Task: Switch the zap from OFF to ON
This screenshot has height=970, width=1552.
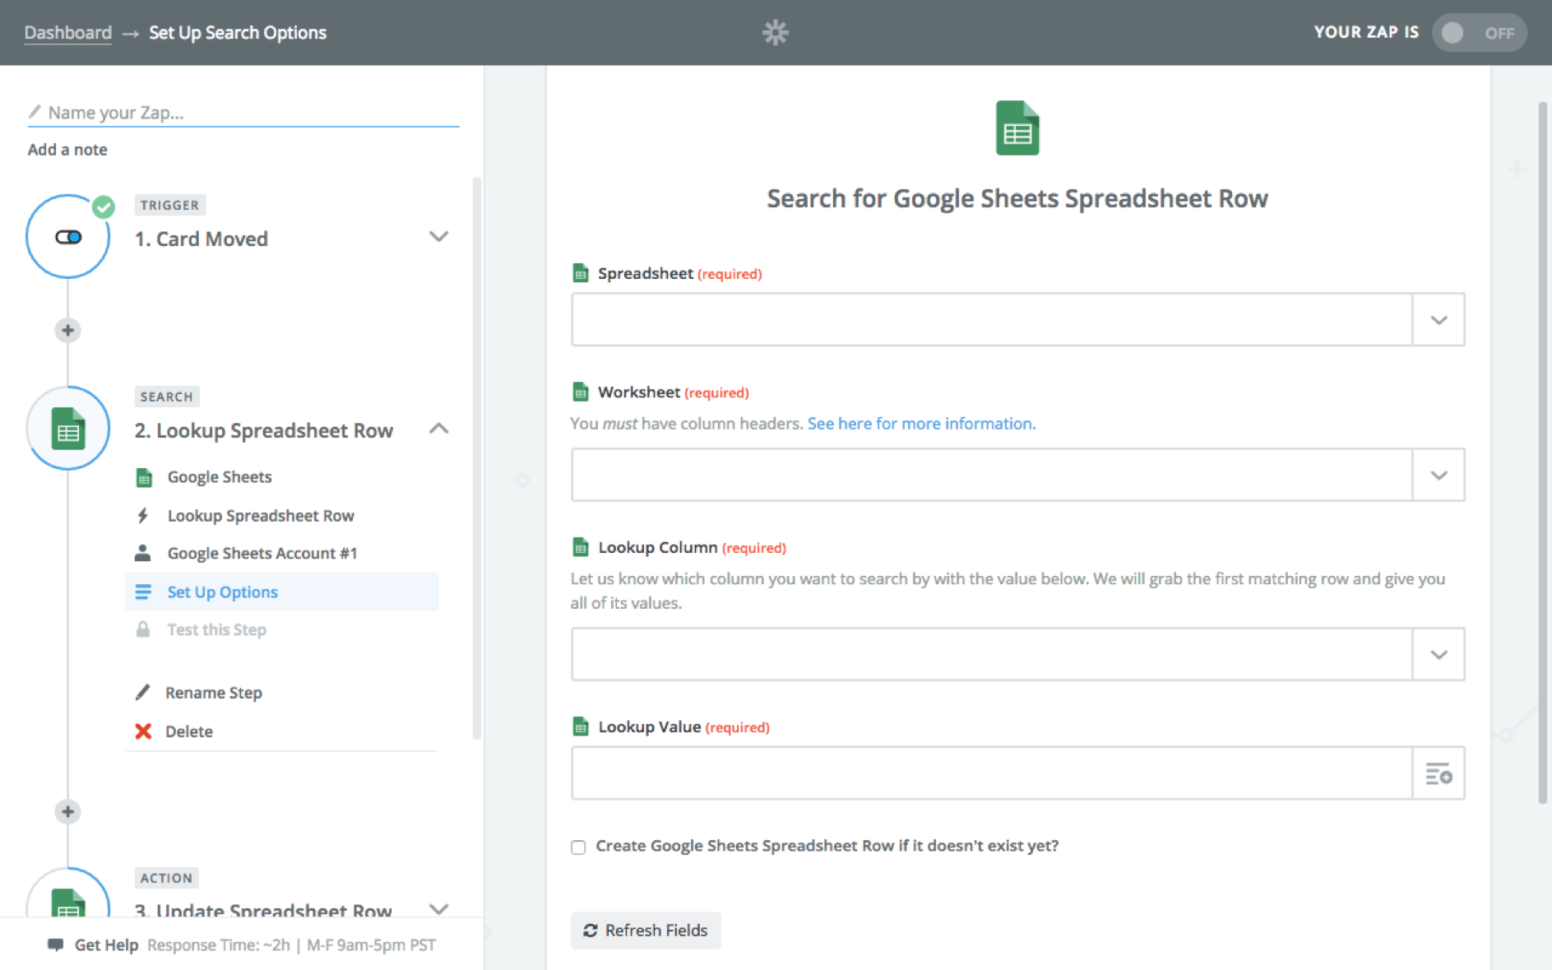Action: [1479, 32]
